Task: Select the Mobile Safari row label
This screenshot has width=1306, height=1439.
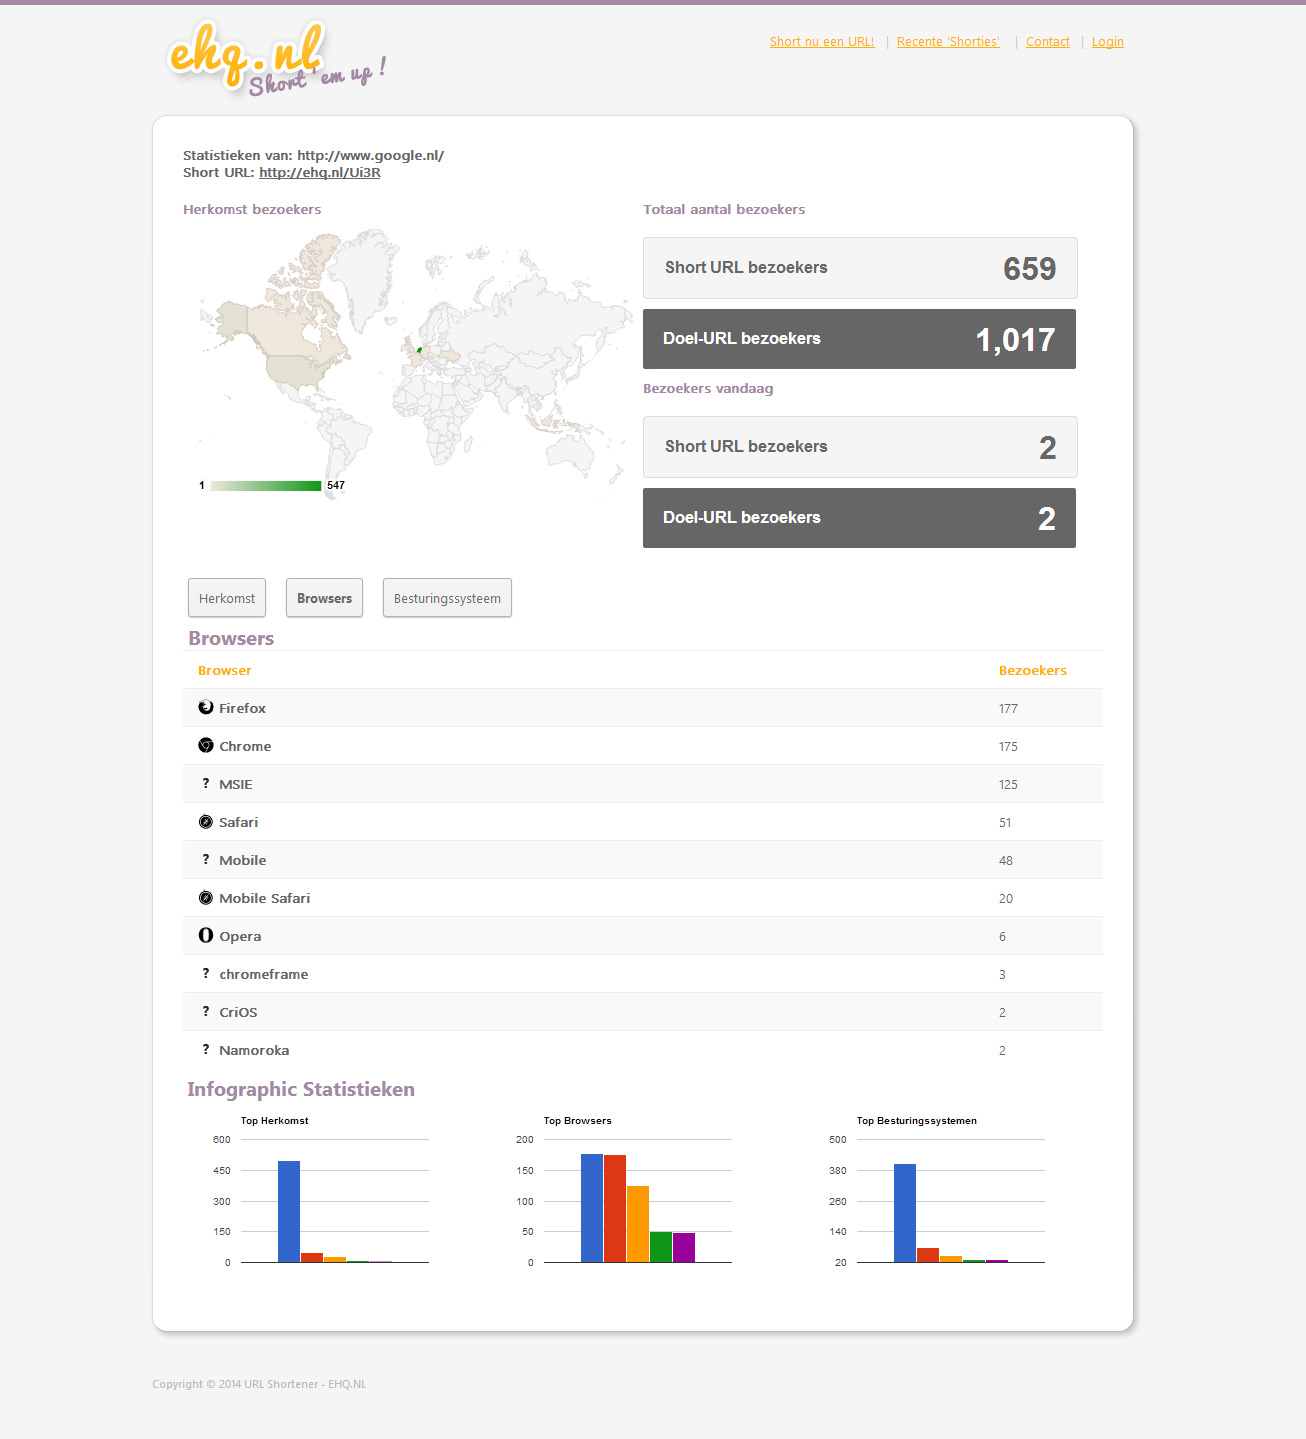Action: [265, 898]
